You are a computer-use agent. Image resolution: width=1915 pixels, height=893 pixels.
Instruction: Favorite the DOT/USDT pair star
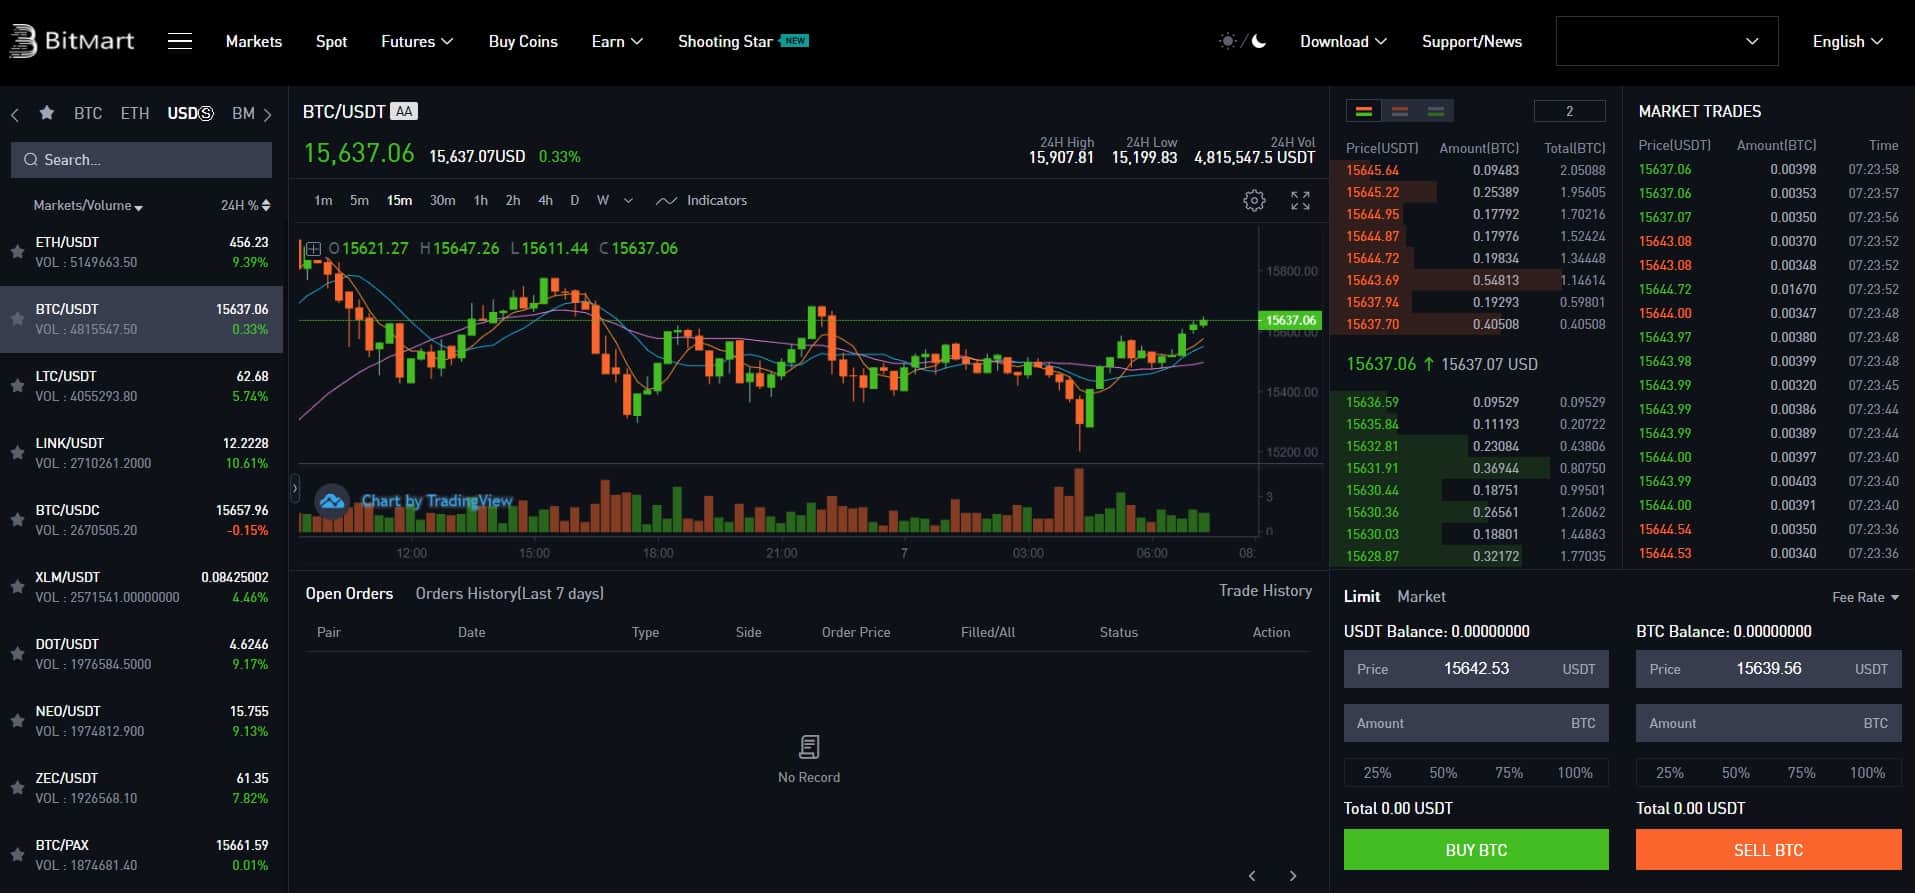click(x=17, y=654)
